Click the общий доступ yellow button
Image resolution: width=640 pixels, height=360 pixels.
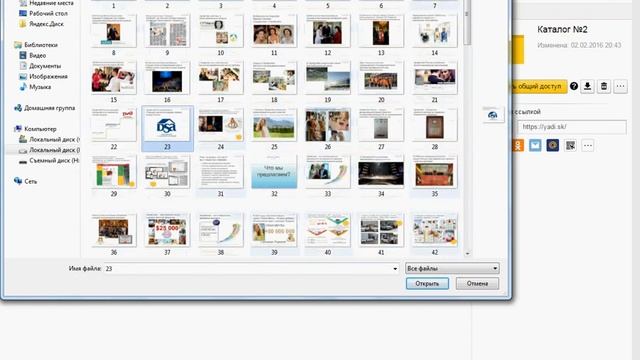(539, 86)
